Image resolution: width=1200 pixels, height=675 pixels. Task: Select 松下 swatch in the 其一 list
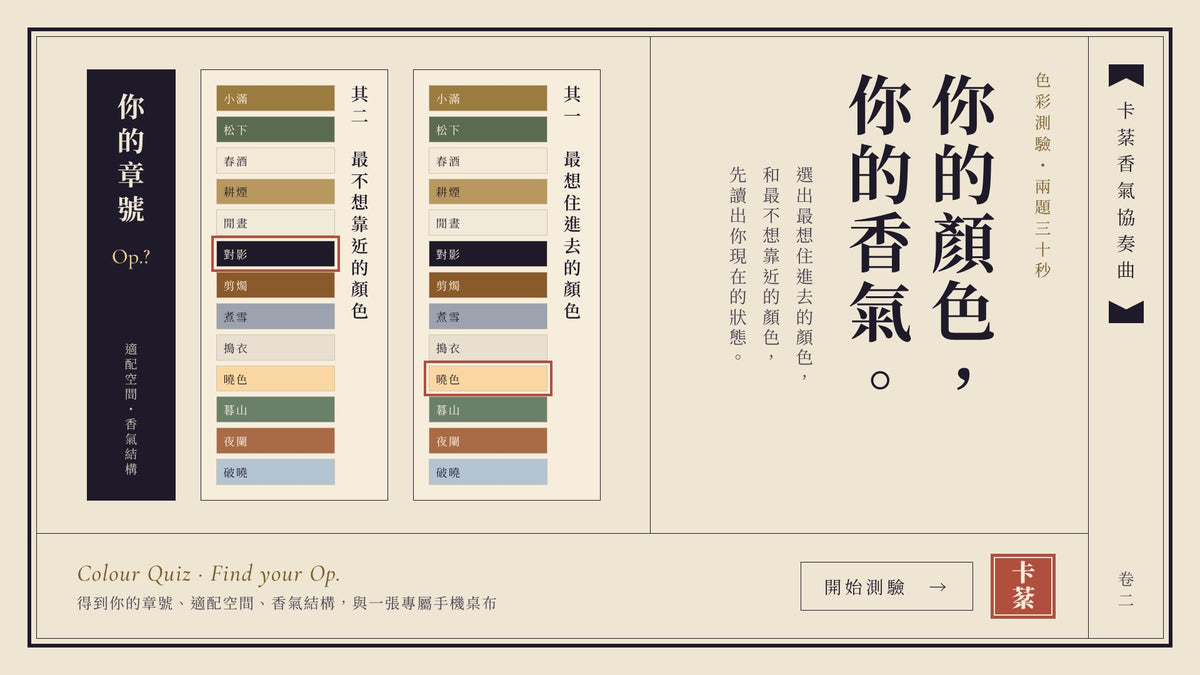[x=488, y=129]
